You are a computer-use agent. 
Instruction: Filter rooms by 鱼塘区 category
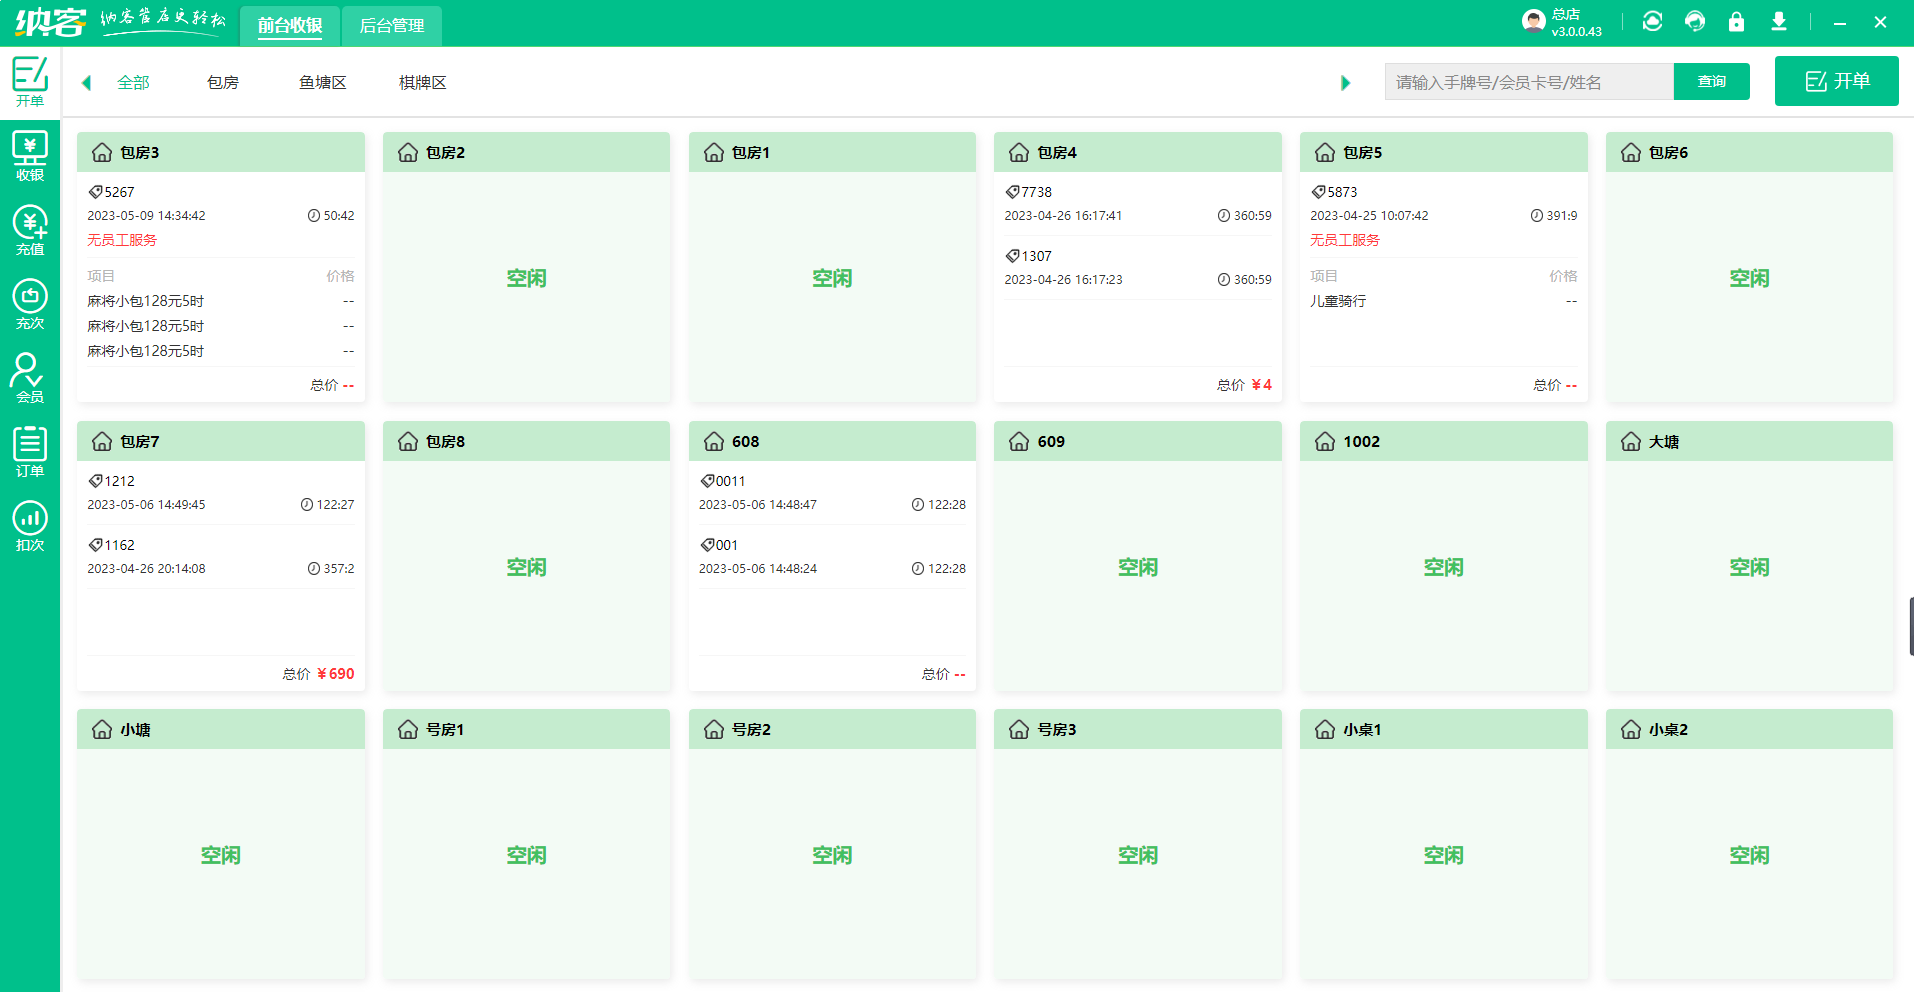[x=322, y=83]
